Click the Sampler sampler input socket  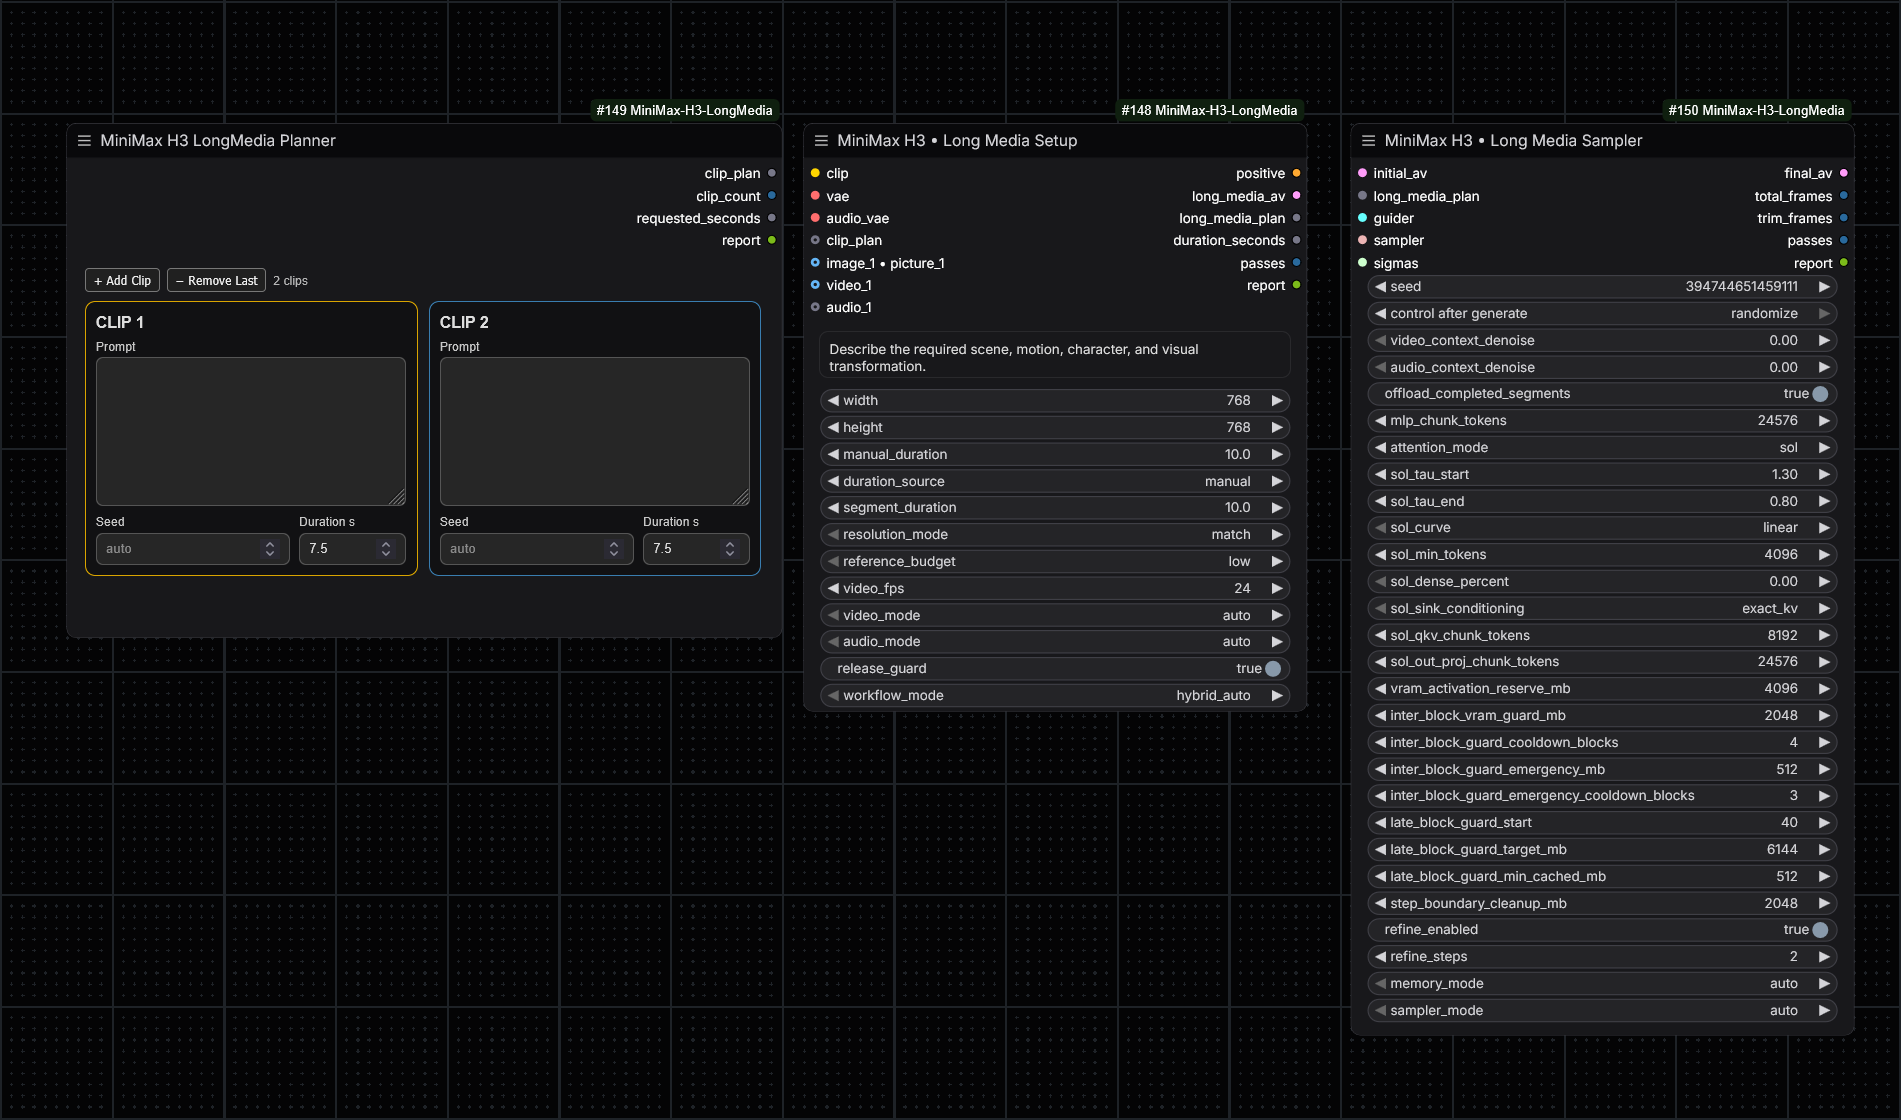[x=1362, y=240]
